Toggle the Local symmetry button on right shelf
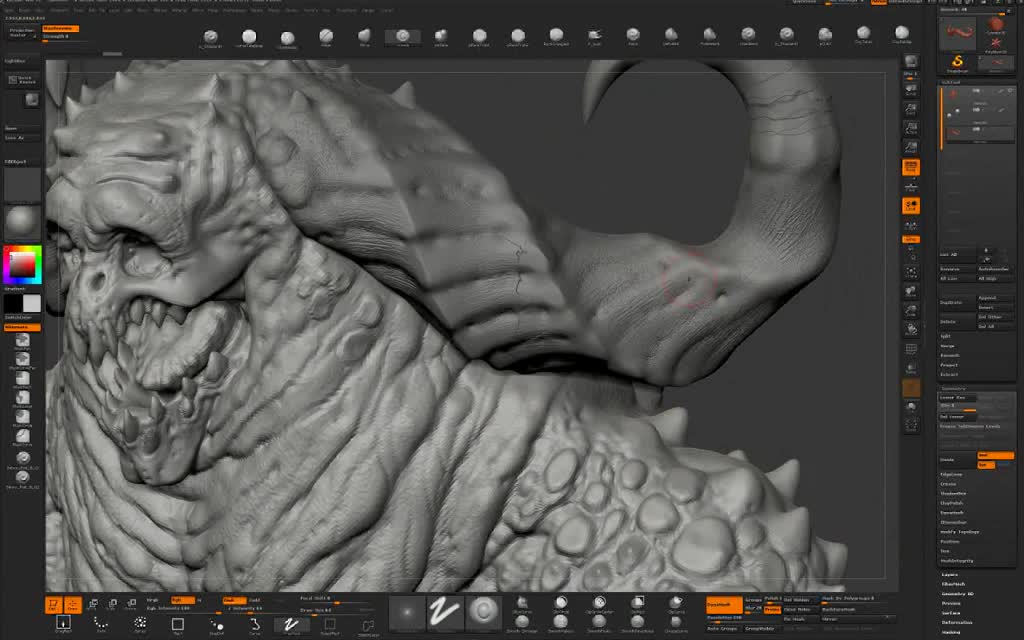Image resolution: width=1024 pixels, height=640 pixels. [x=911, y=206]
